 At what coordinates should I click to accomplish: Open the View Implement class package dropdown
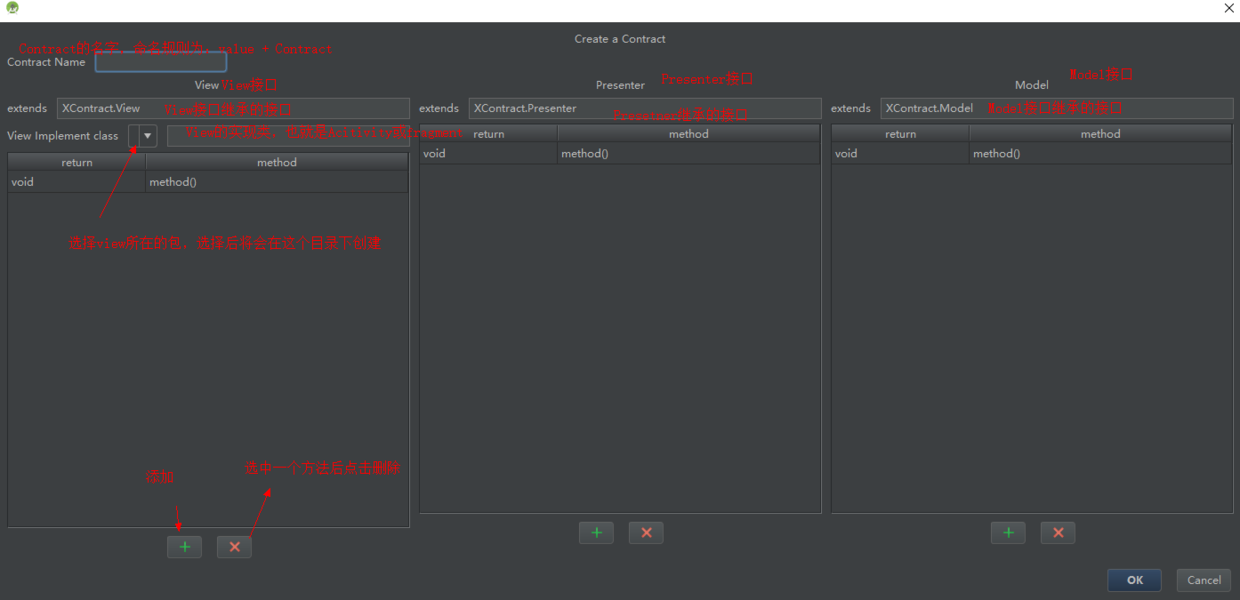[x=148, y=136]
